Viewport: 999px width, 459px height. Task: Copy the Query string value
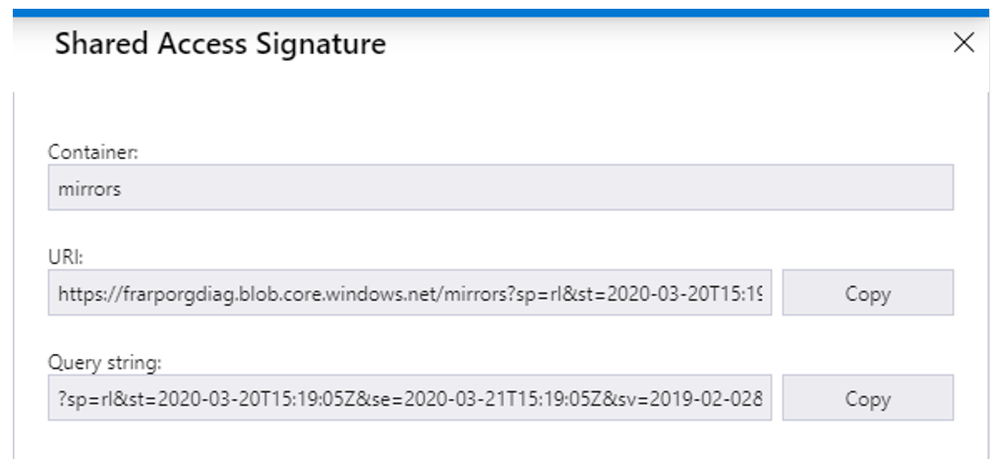[x=867, y=398]
